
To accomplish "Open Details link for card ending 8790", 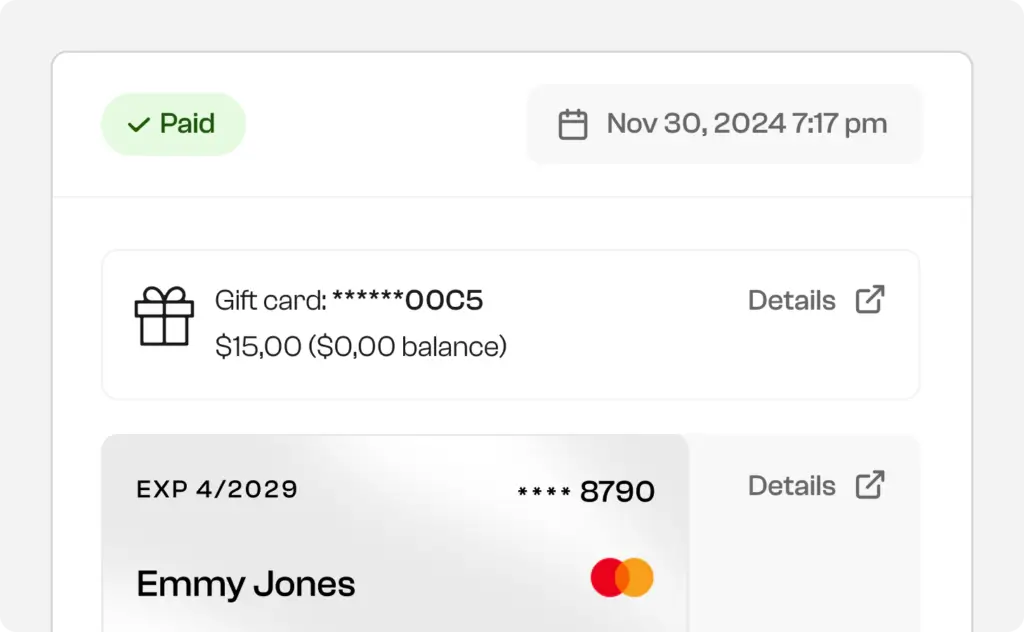I will tap(791, 486).
